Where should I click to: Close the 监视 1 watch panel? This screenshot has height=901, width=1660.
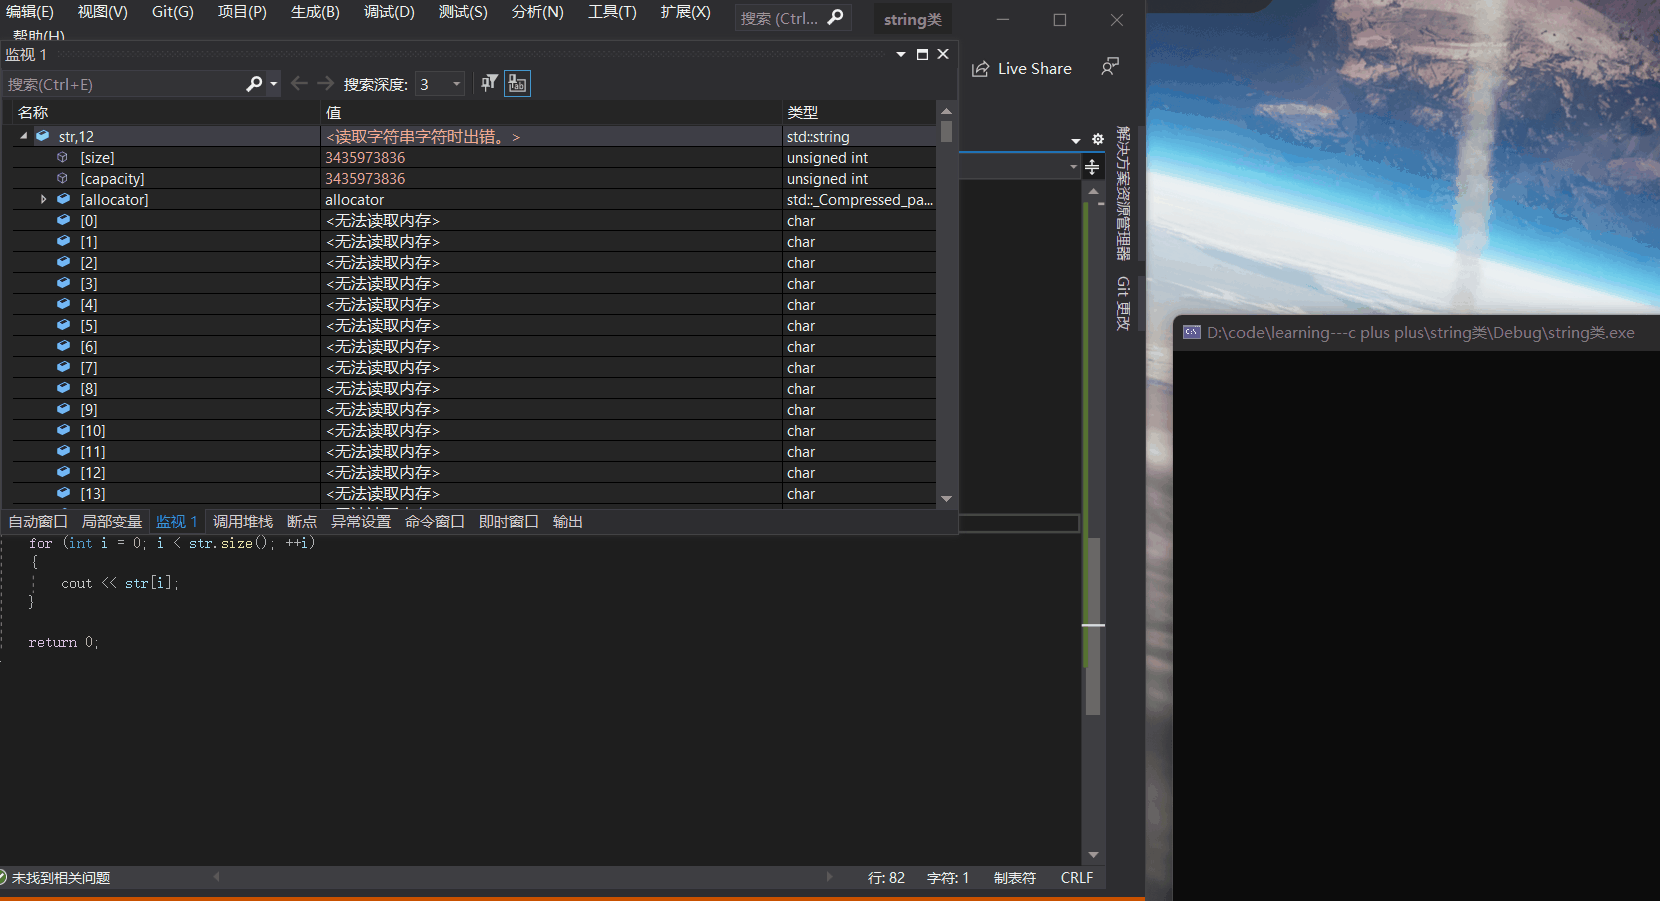(943, 55)
